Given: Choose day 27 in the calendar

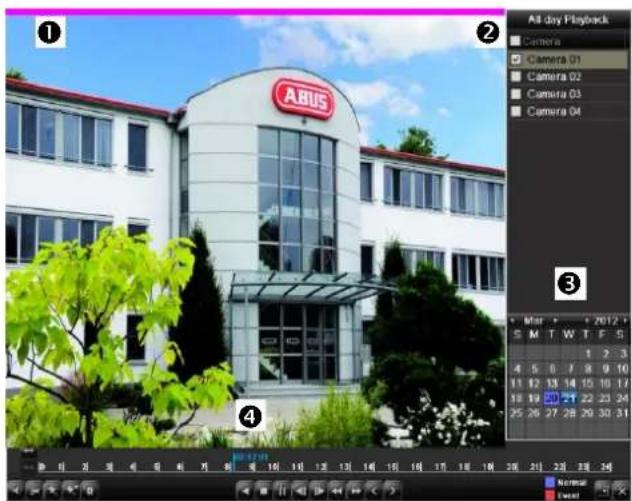Looking at the screenshot, I should (551, 413).
